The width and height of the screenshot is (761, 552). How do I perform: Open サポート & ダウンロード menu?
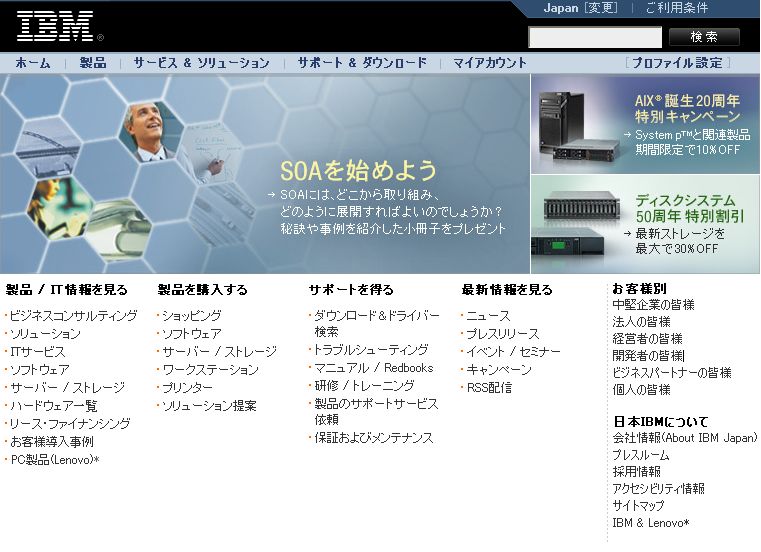pyautogui.click(x=362, y=63)
